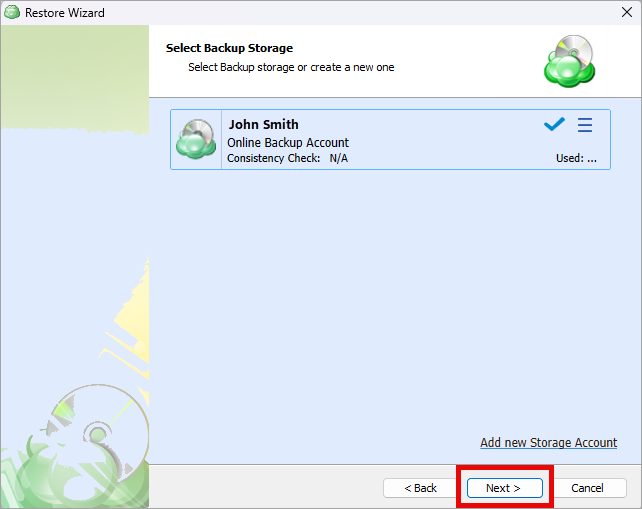Select the John Smith account name
This screenshot has width=642, height=509.
(x=264, y=124)
